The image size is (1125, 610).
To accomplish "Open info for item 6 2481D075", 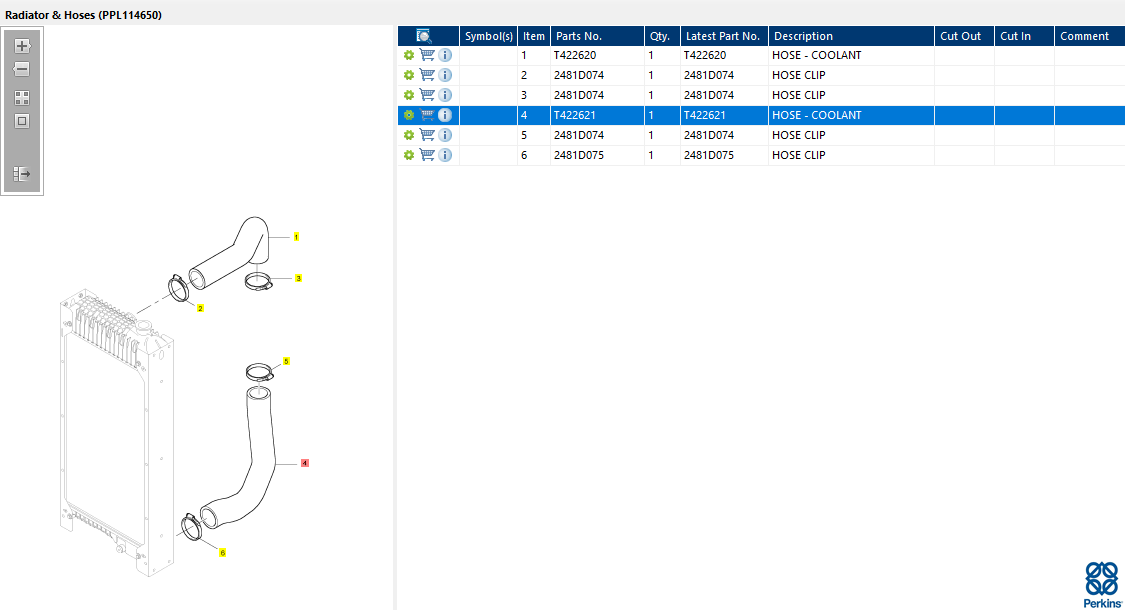I will (x=445, y=155).
